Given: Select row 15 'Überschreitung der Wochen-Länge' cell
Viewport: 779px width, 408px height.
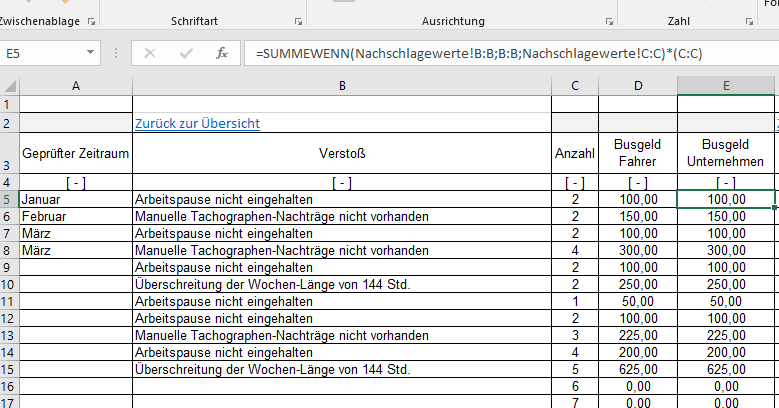Looking at the screenshot, I should click(x=342, y=369).
